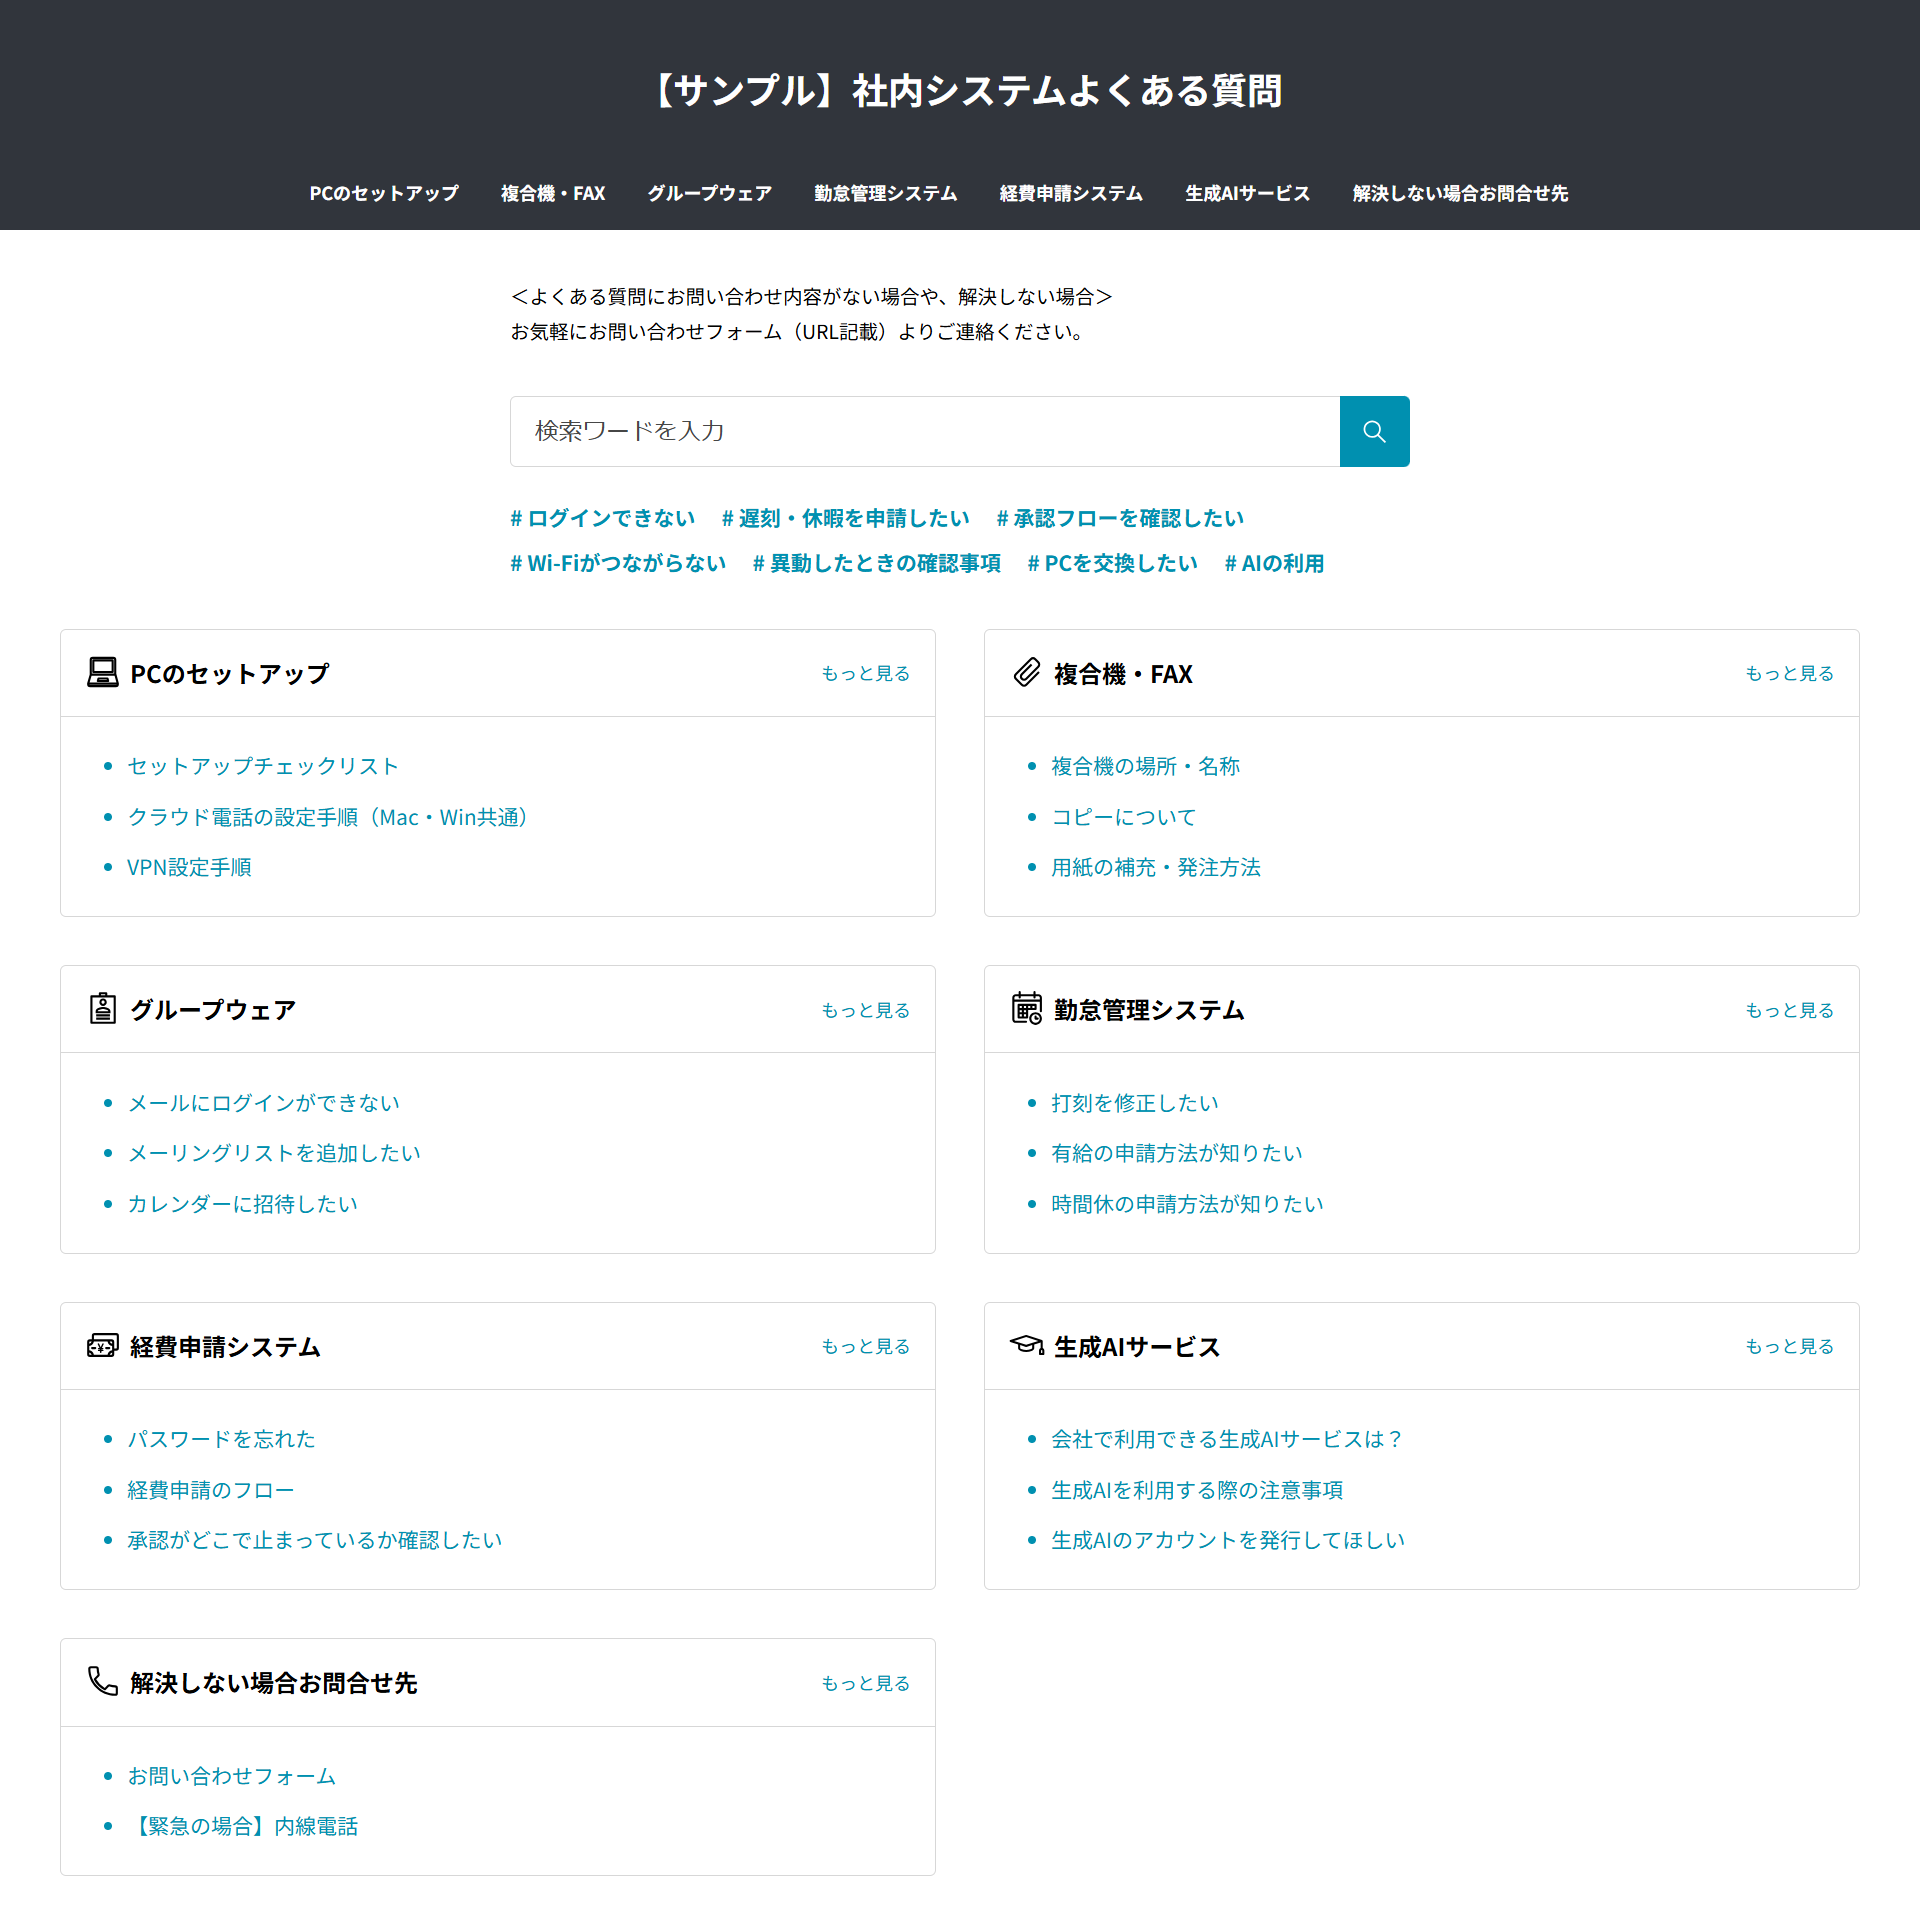This screenshot has width=1920, height=1924.
Task: Open the グループウェア navigation menu item
Action: 709,193
